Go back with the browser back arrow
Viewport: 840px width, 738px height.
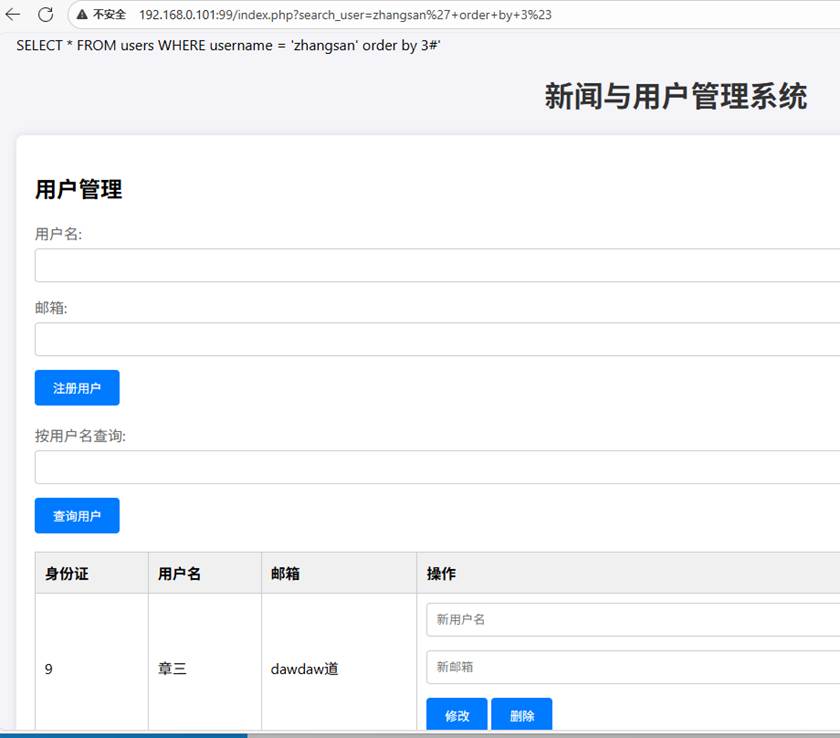pyautogui.click(x=13, y=14)
